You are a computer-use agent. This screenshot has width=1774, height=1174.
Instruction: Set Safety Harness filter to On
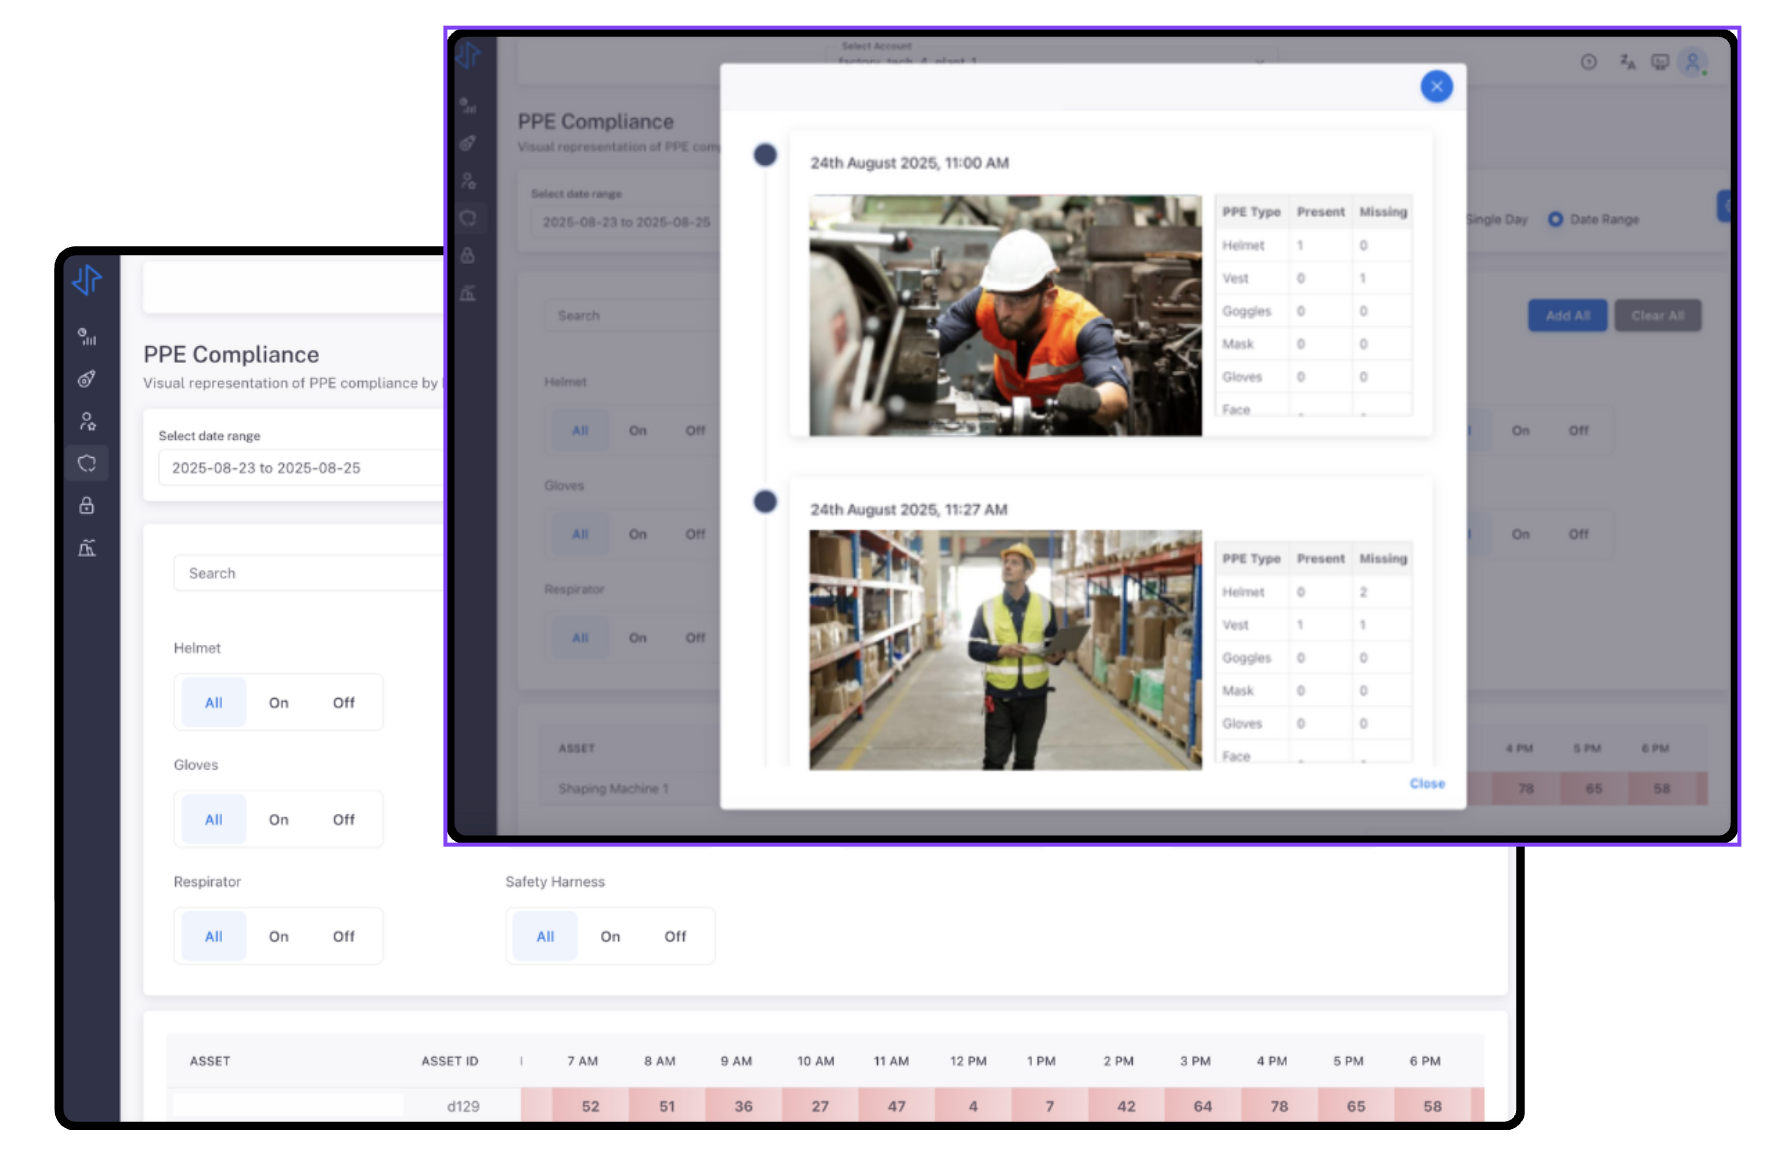click(x=610, y=937)
